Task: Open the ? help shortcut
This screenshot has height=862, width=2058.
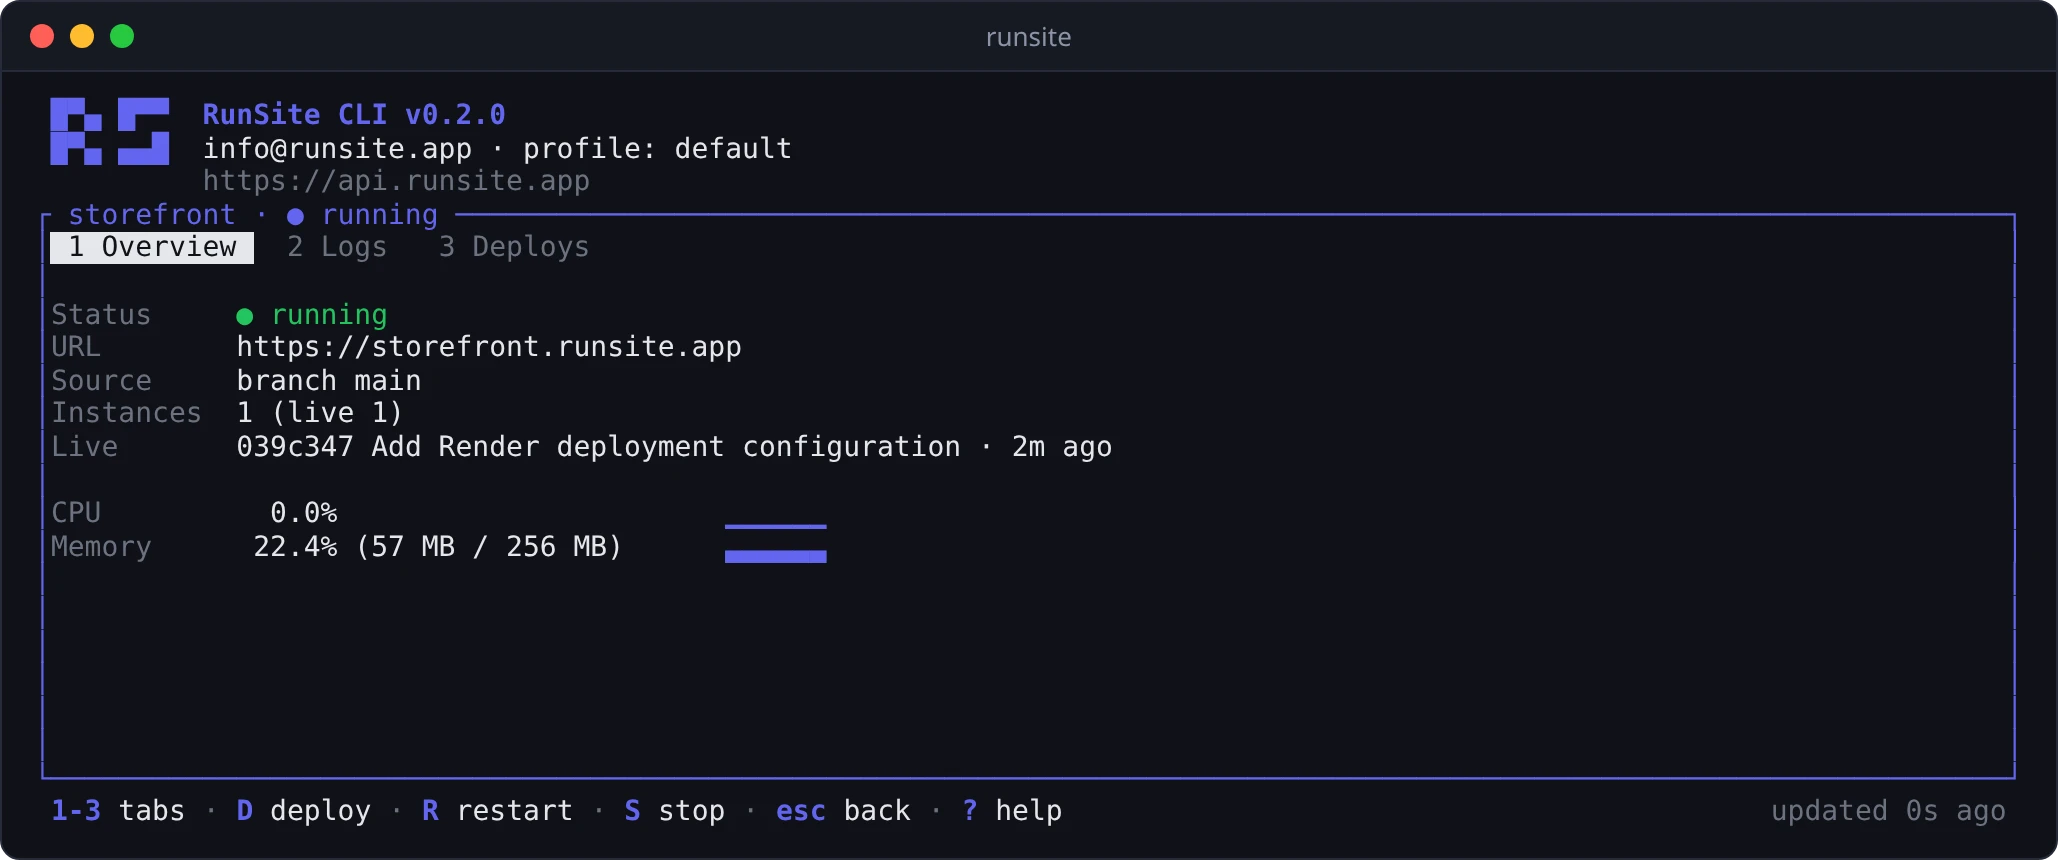Action: click(x=1012, y=811)
